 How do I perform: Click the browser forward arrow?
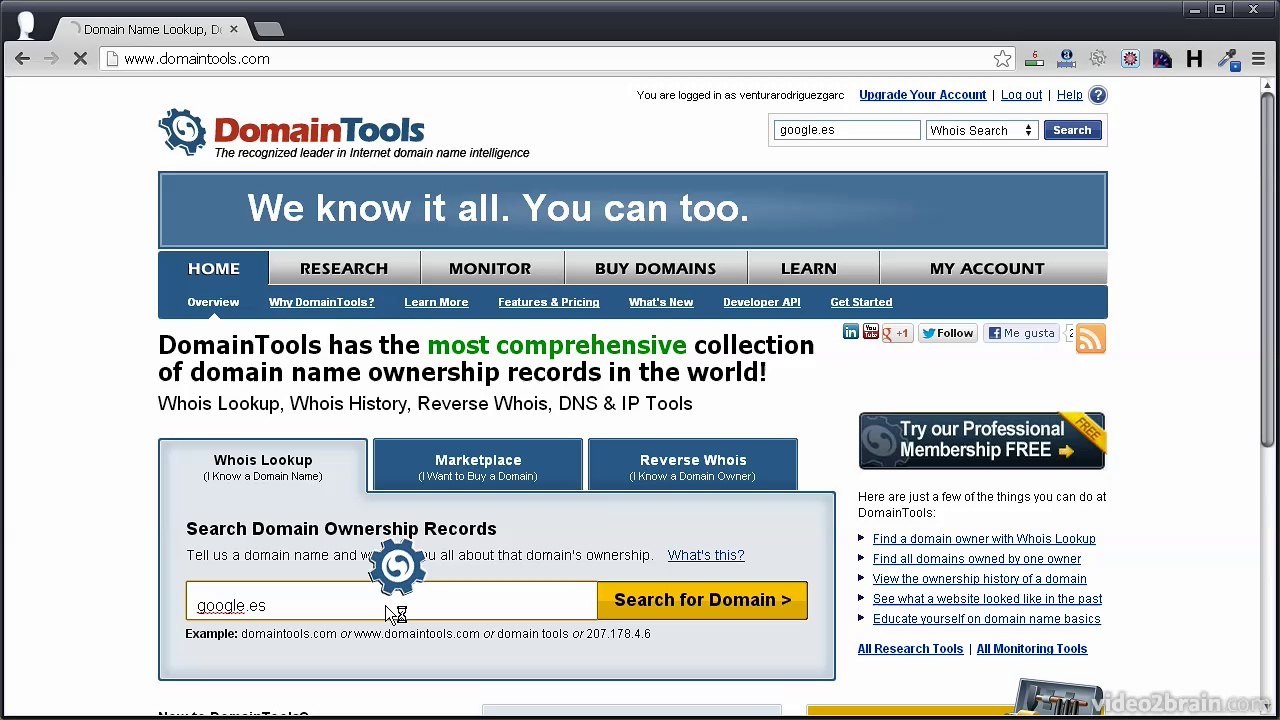pos(51,59)
